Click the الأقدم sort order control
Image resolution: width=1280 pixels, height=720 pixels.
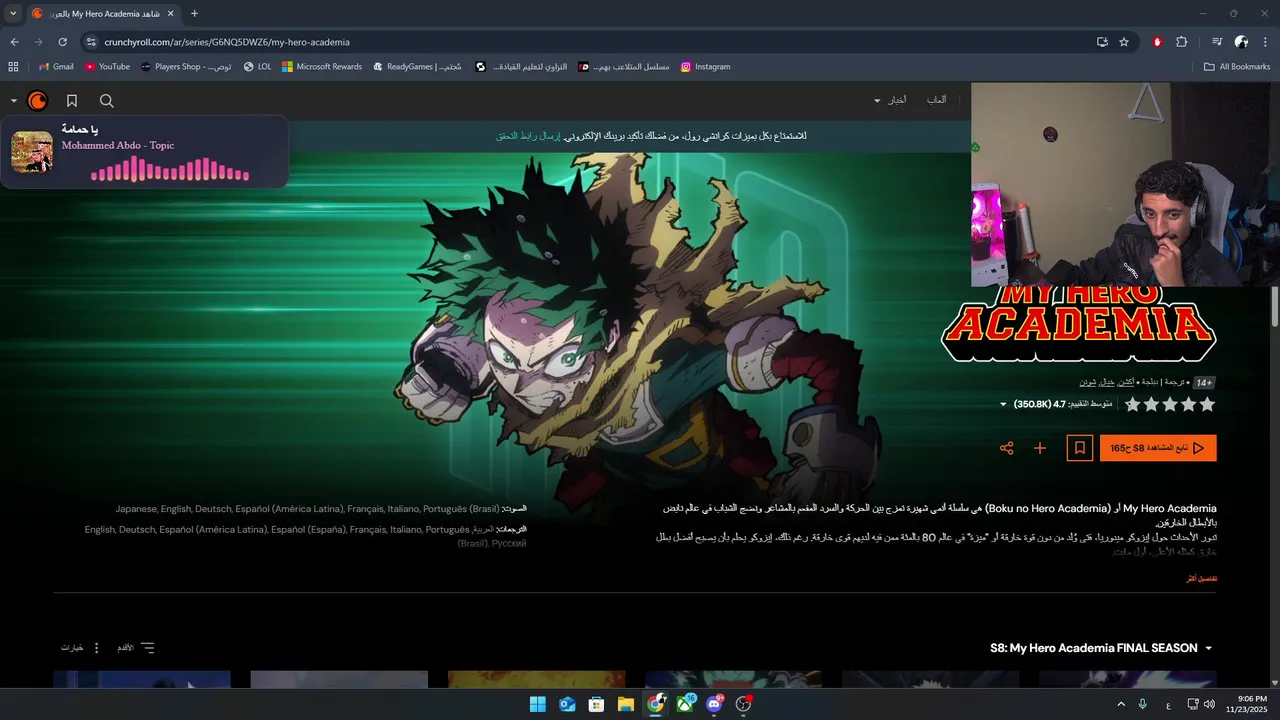pyautogui.click(x=136, y=648)
